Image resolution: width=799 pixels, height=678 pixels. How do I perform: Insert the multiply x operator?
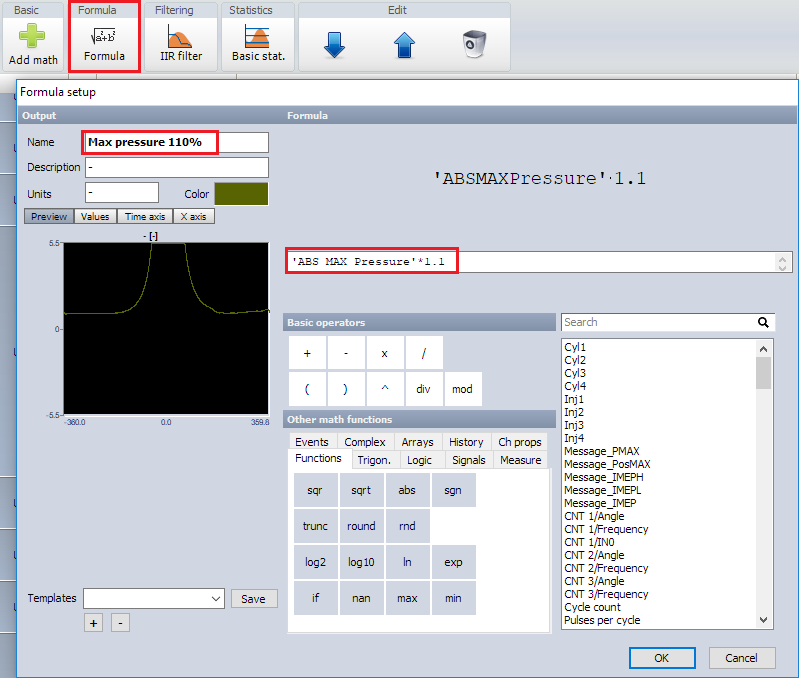tap(385, 352)
